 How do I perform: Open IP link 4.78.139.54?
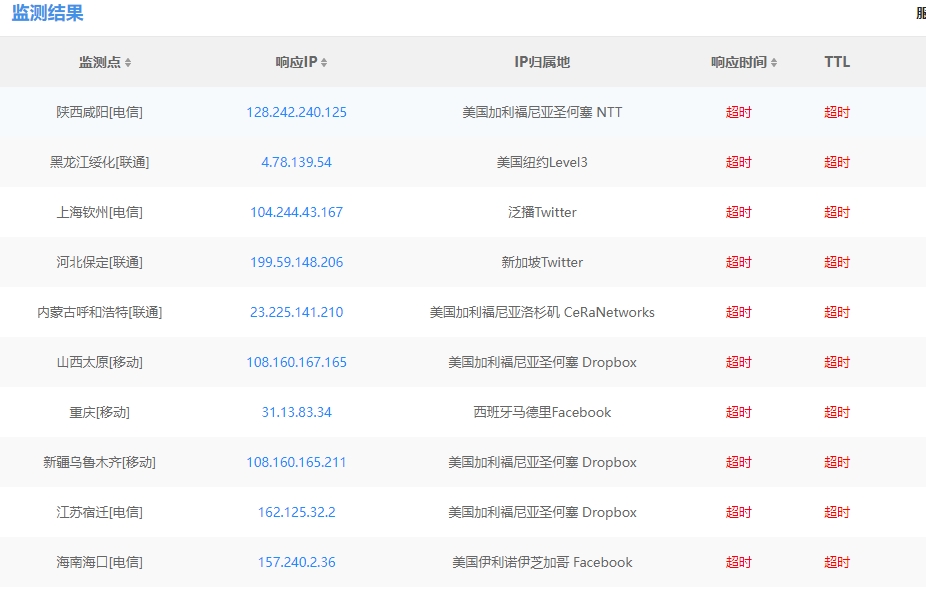(x=296, y=162)
